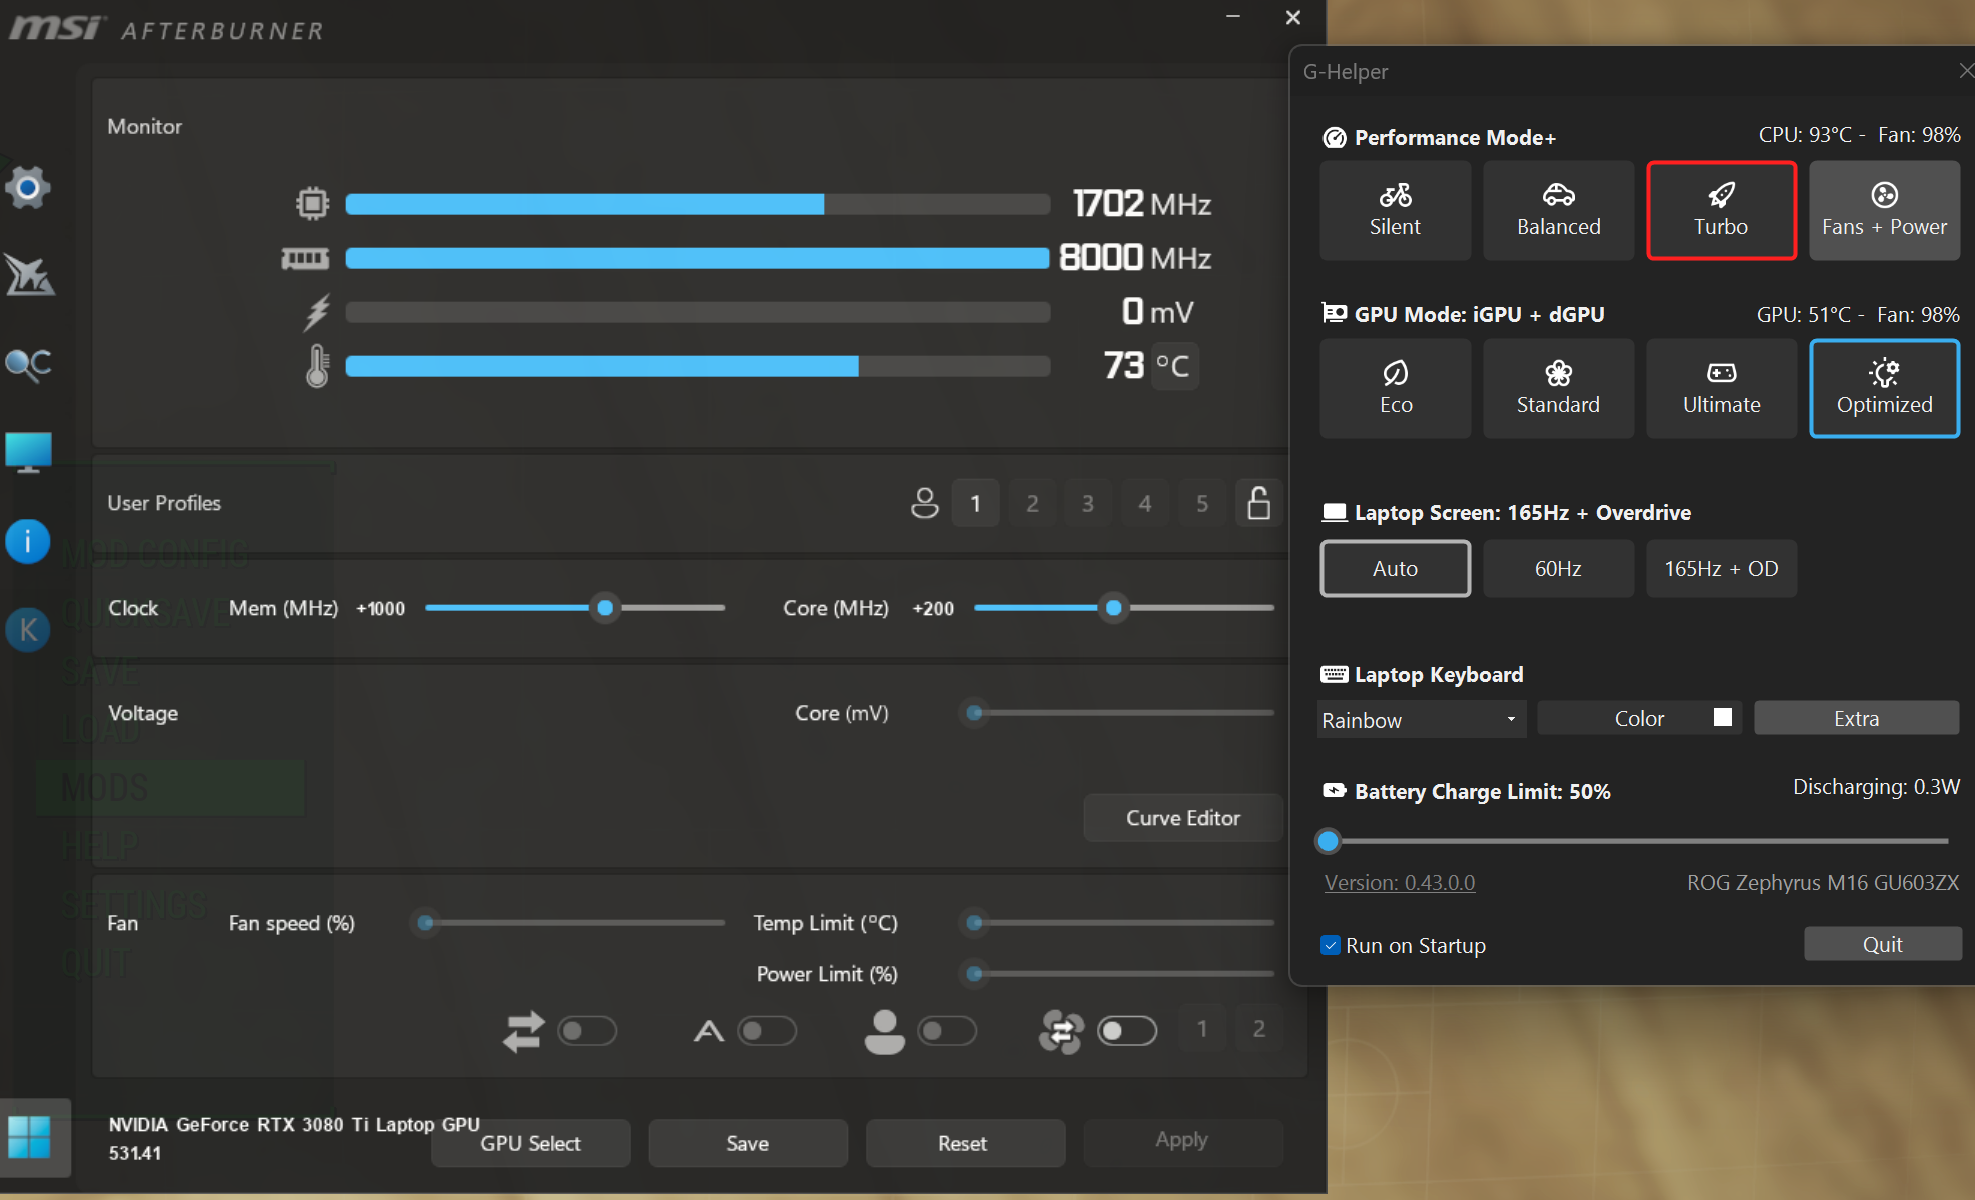Quit G-Helper
The height and width of the screenshot is (1200, 1975).
[x=1882, y=944]
